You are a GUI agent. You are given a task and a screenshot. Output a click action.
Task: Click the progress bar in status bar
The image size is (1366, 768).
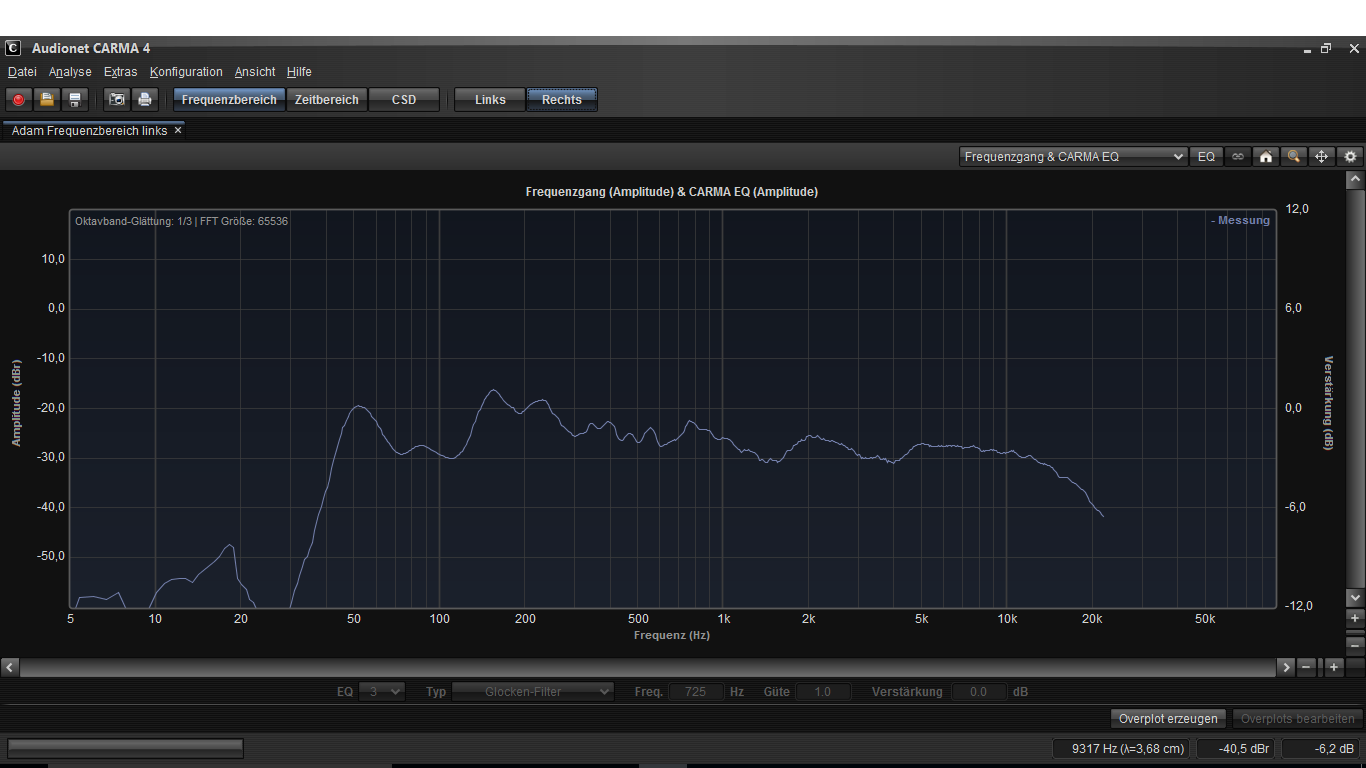point(125,748)
